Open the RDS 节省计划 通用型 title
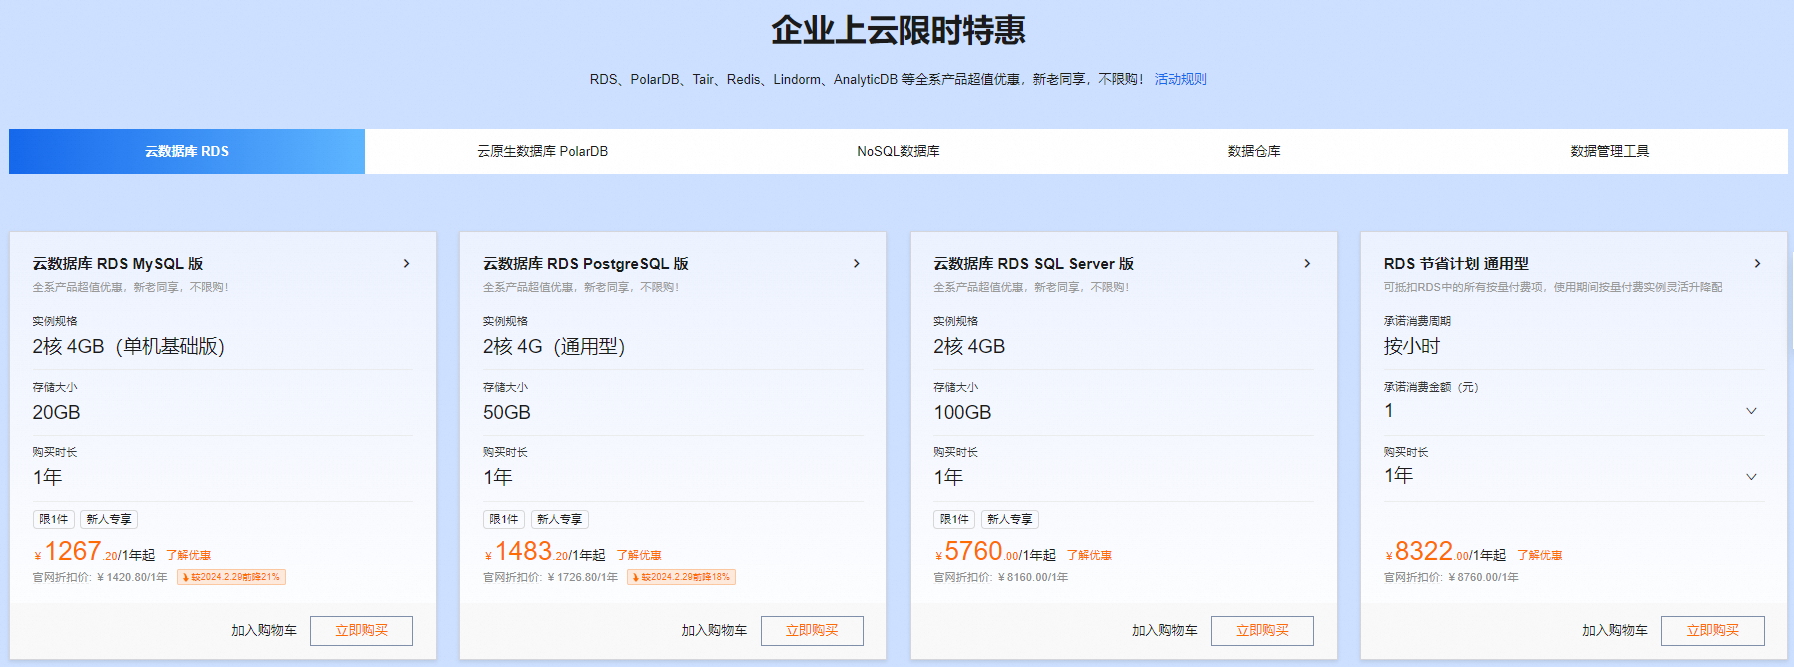This screenshot has width=1794, height=667. point(1456,264)
